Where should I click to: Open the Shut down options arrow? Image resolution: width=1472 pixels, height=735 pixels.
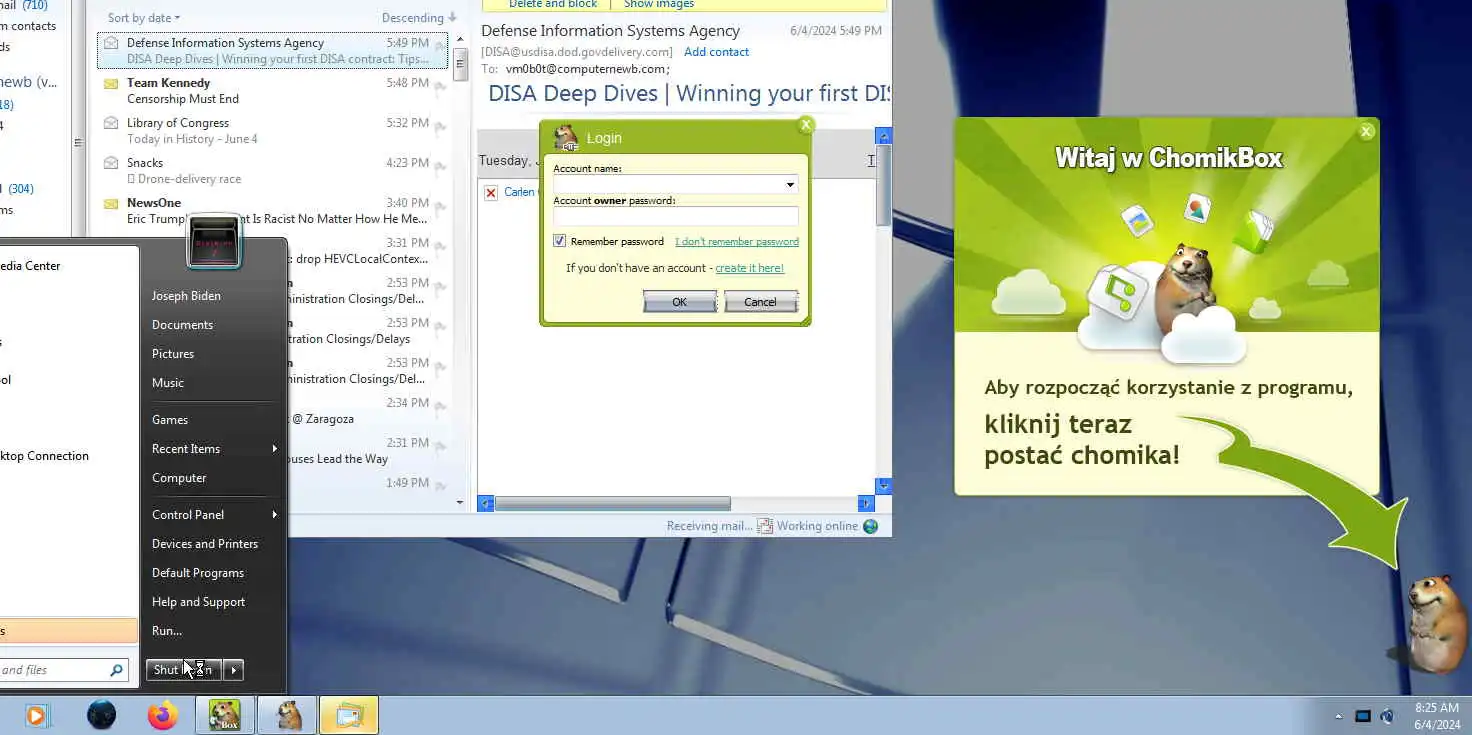[x=233, y=670]
